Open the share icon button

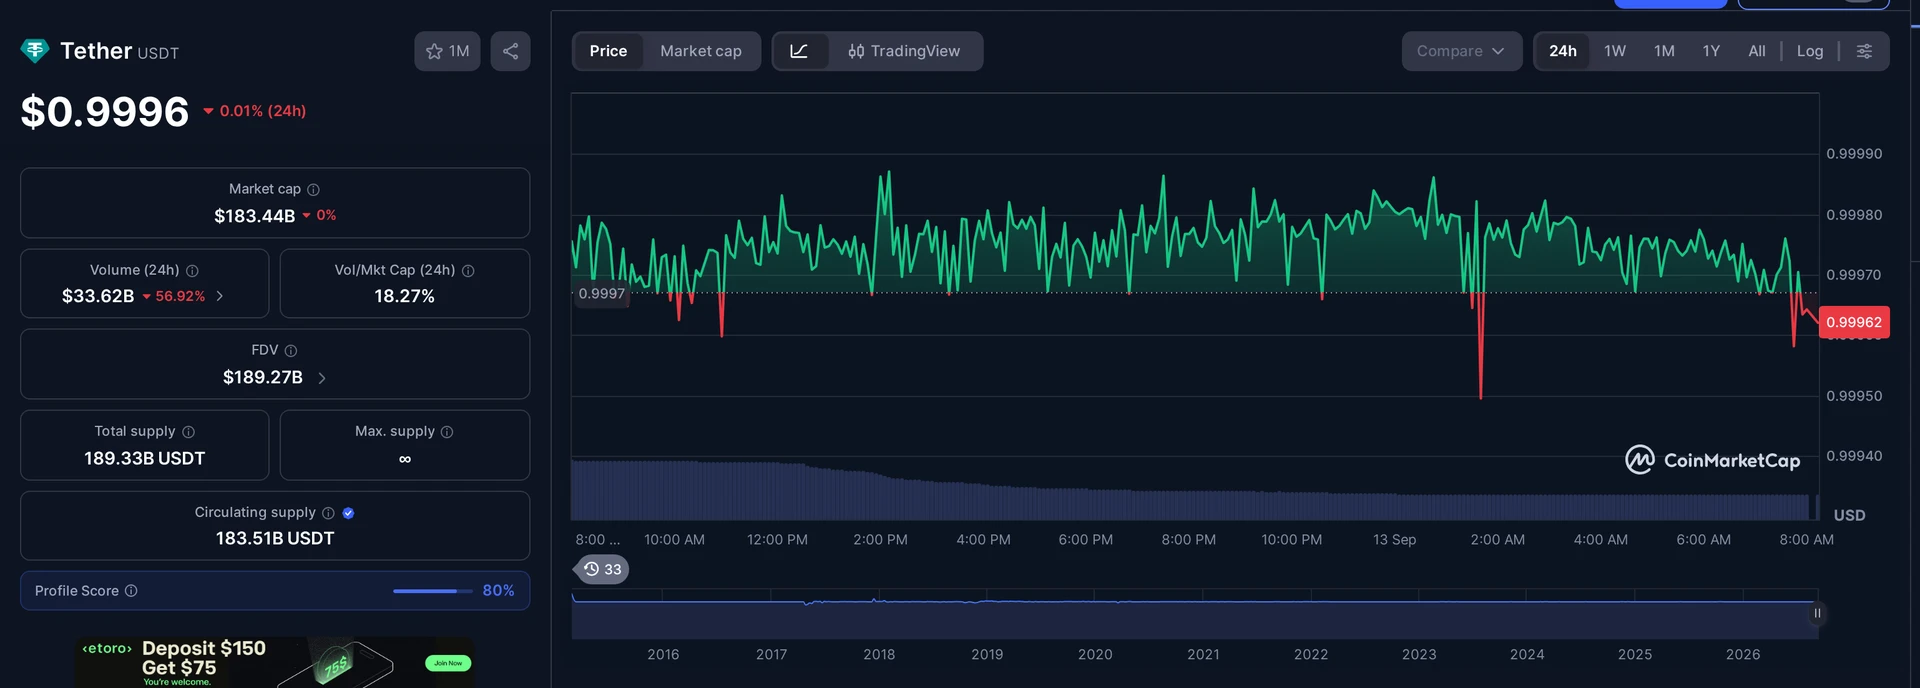pyautogui.click(x=510, y=51)
